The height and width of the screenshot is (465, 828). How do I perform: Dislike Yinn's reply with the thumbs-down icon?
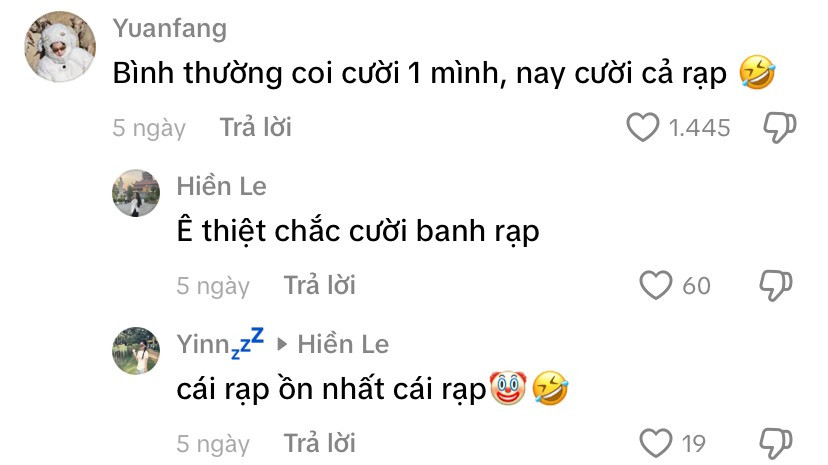tap(776, 443)
